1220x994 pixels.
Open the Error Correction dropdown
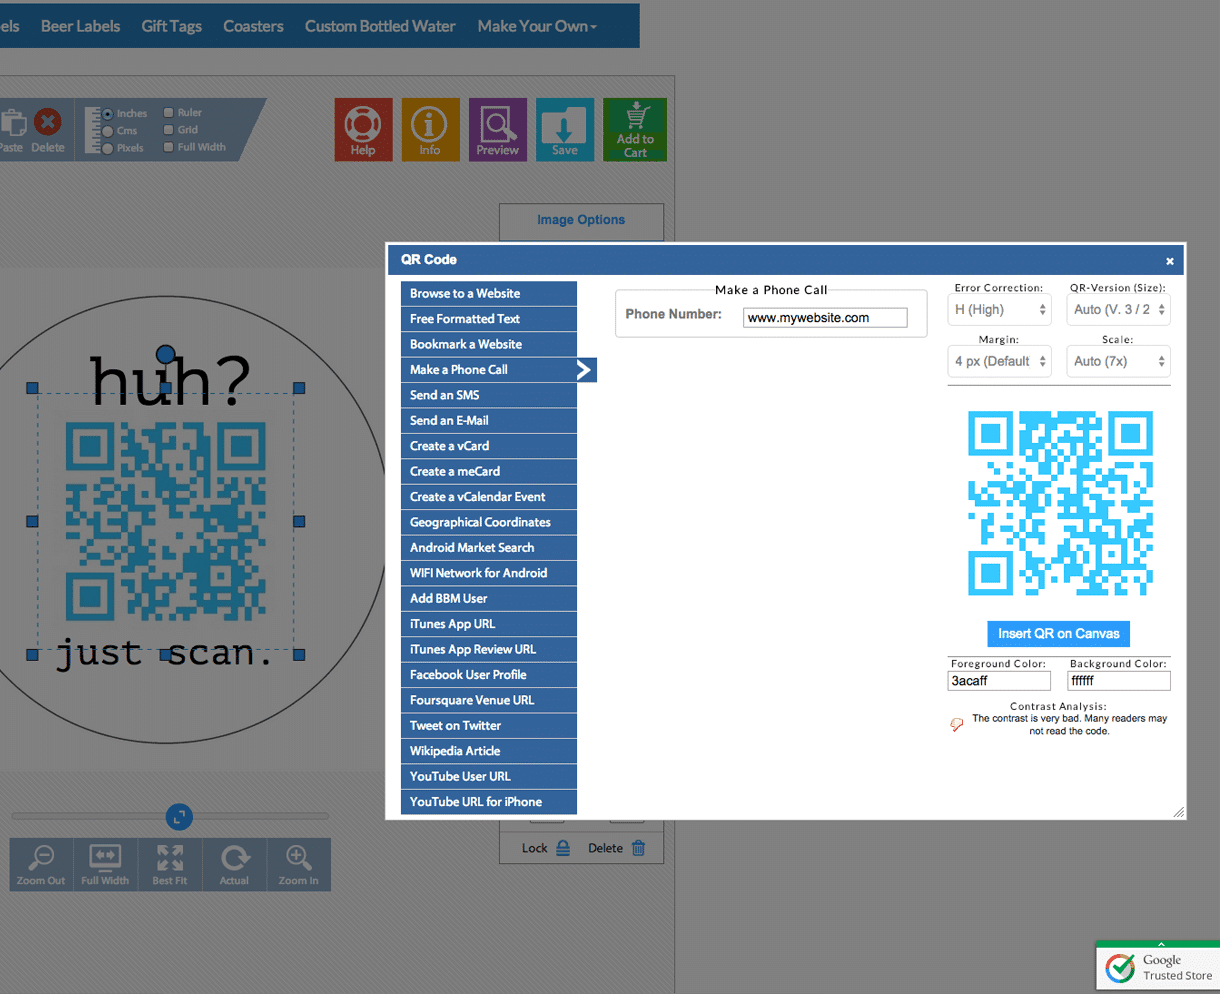click(x=1000, y=310)
